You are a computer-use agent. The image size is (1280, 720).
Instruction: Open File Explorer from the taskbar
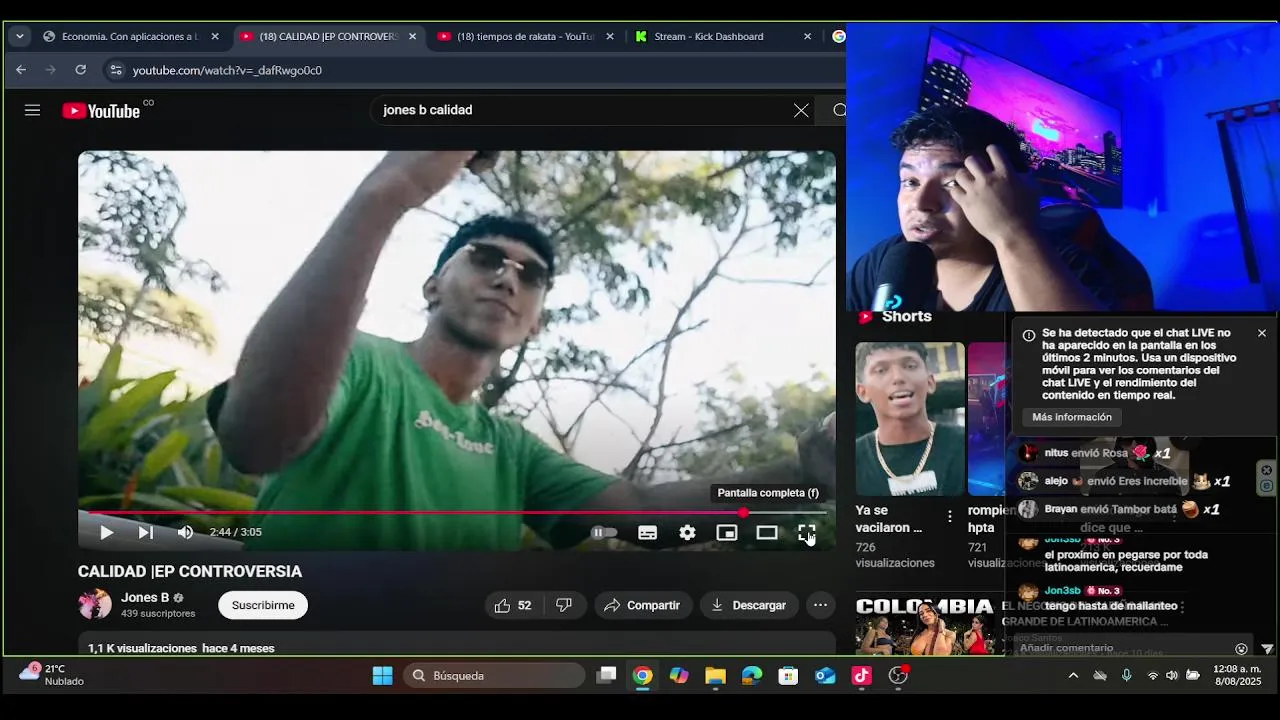pos(715,676)
